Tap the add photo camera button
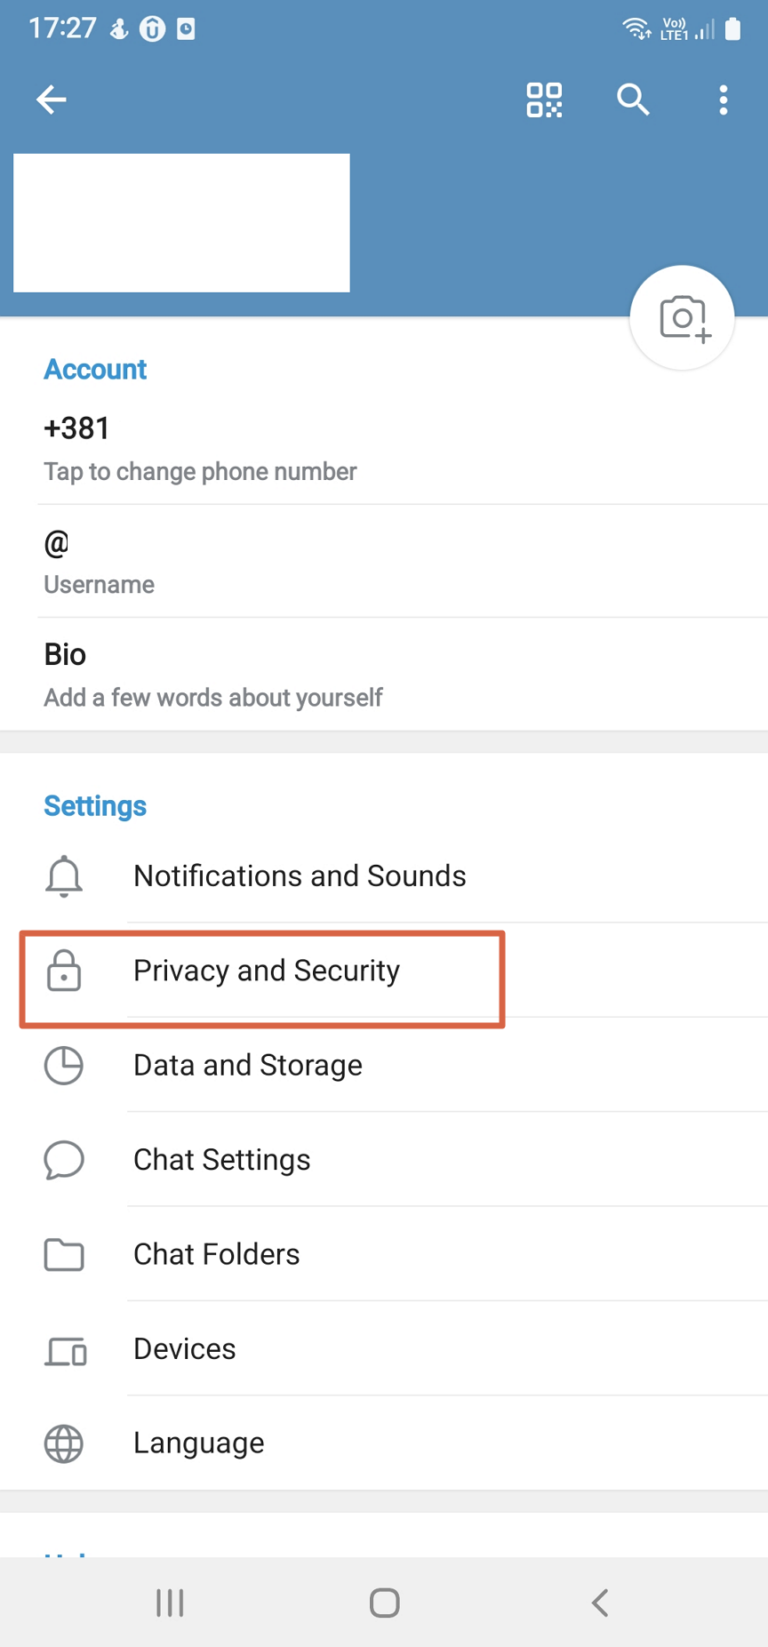The width and height of the screenshot is (768, 1647). (683, 318)
